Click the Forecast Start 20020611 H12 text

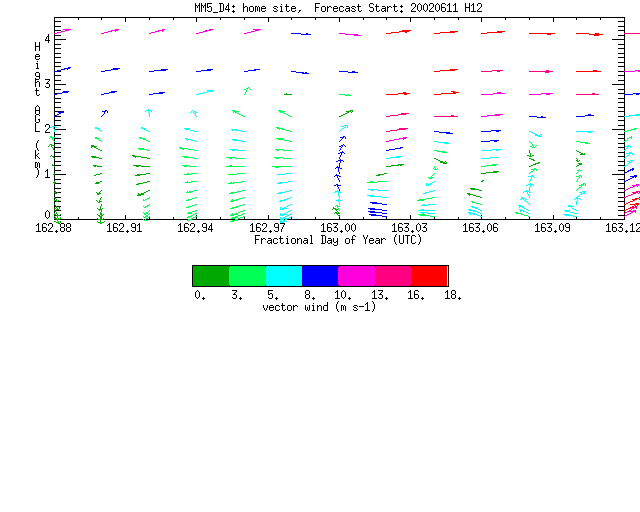click(x=398, y=8)
